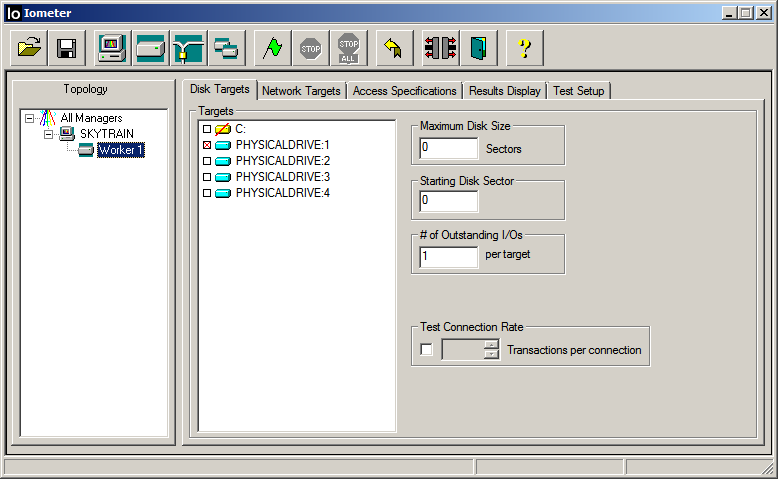The height and width of the screenshot is (479, 778).
Task: Click the SKYTRAIN computer icon
Action: tap(67, 134)
